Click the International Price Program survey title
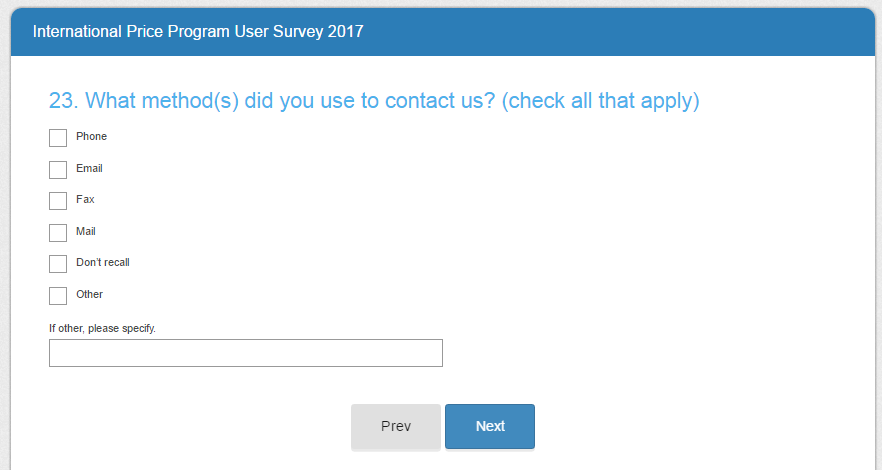 point(198,32)
